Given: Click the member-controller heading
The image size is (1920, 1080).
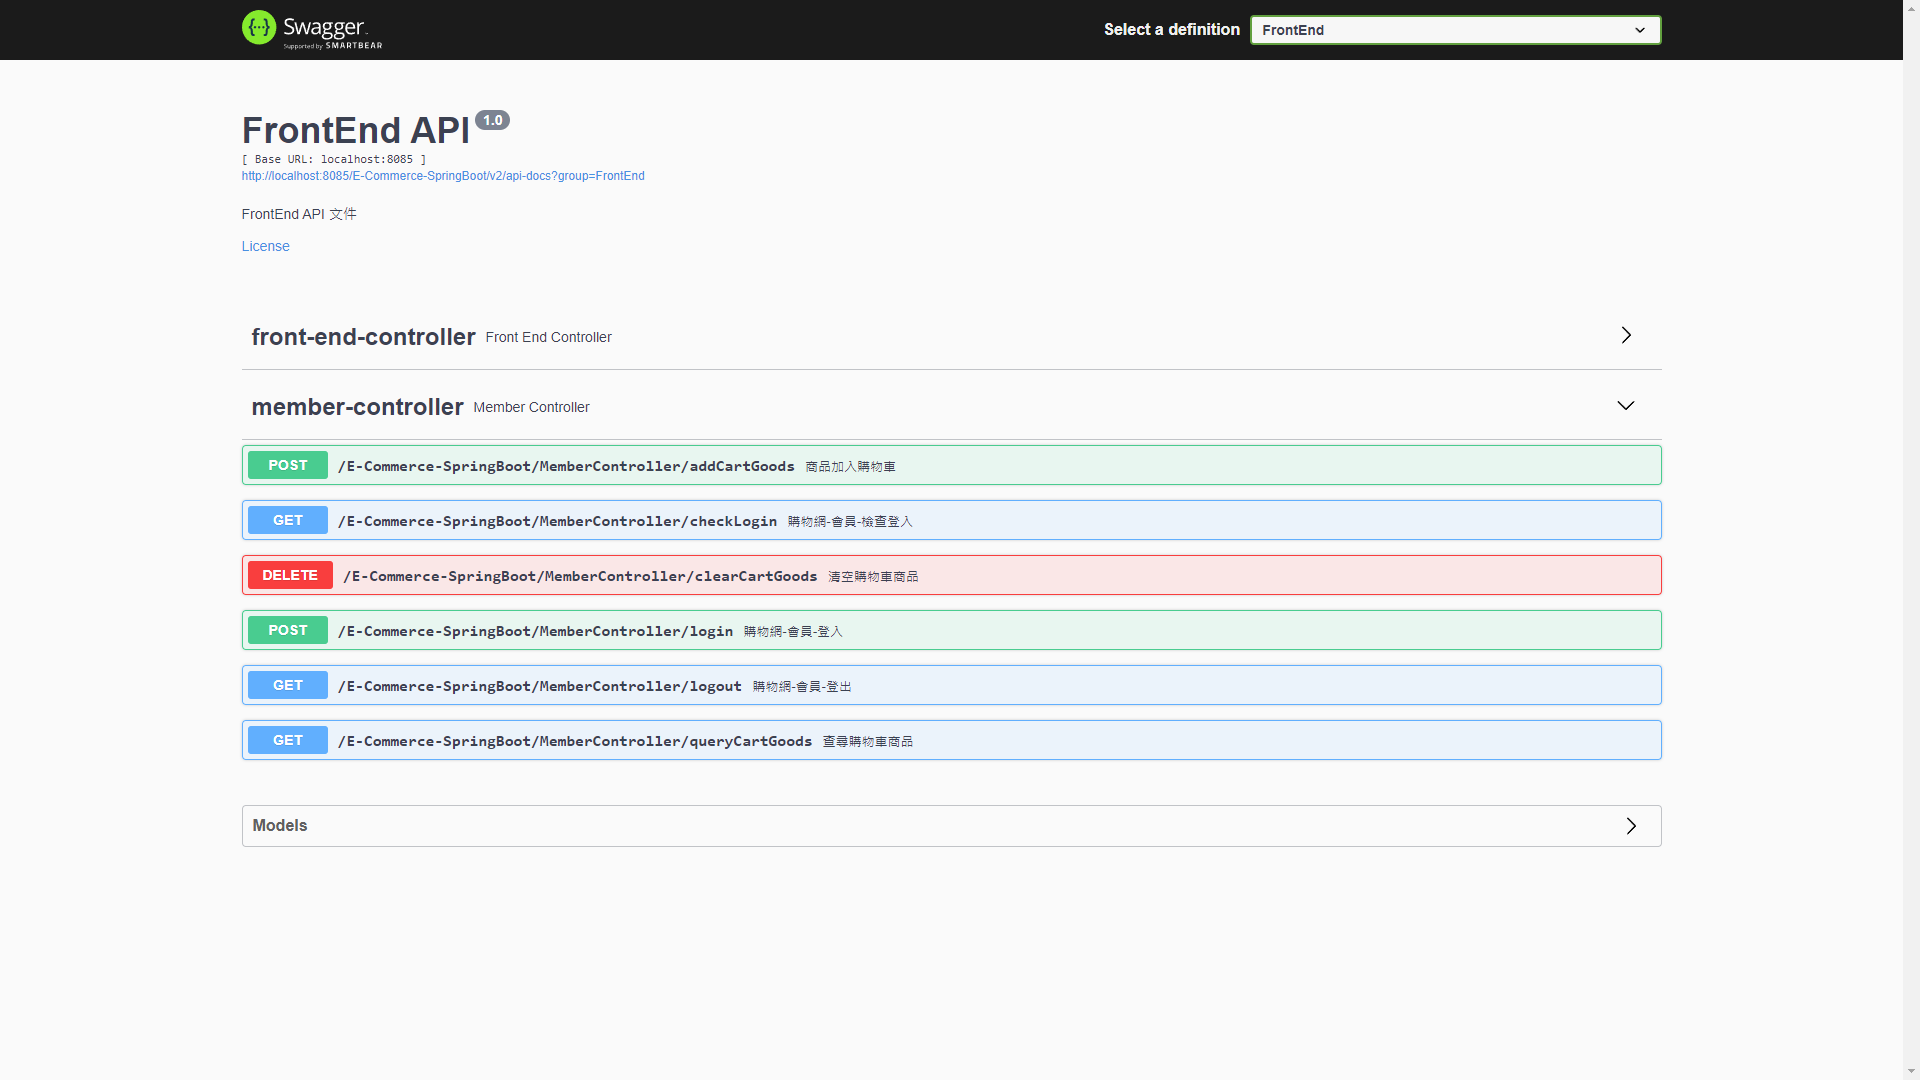Looking at the screenshot, I should (357, 407).
